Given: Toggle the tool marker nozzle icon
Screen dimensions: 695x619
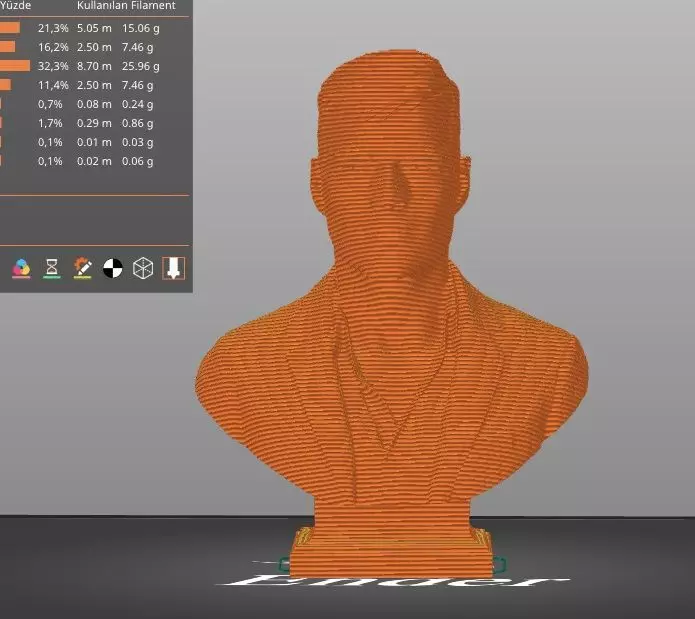Looking at the screenshot, I should click(x=173, y=268).
